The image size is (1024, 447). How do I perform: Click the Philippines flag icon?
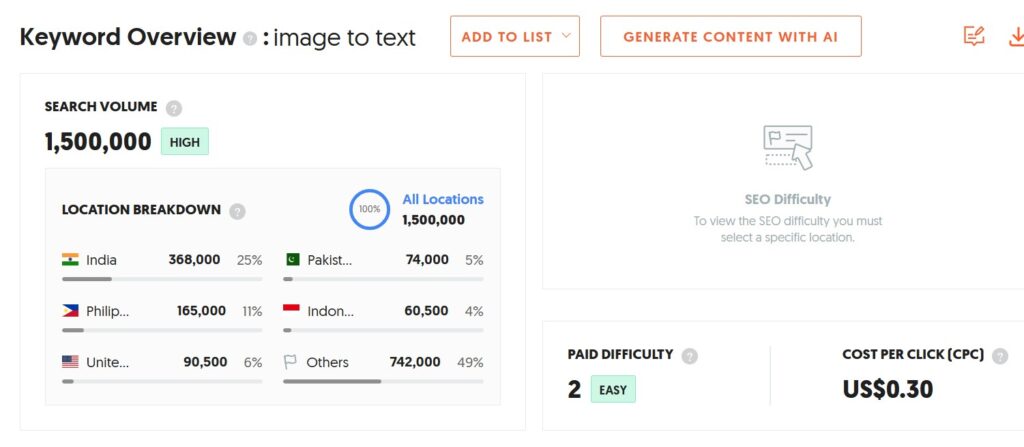[71, 311]
